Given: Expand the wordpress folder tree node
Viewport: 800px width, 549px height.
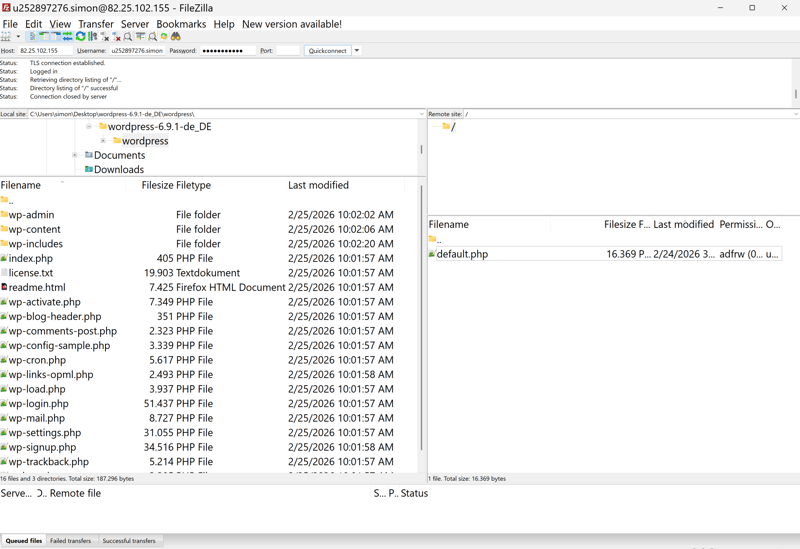Looking at the screenshot, I should pyautogui.click(x=103, y=141).
